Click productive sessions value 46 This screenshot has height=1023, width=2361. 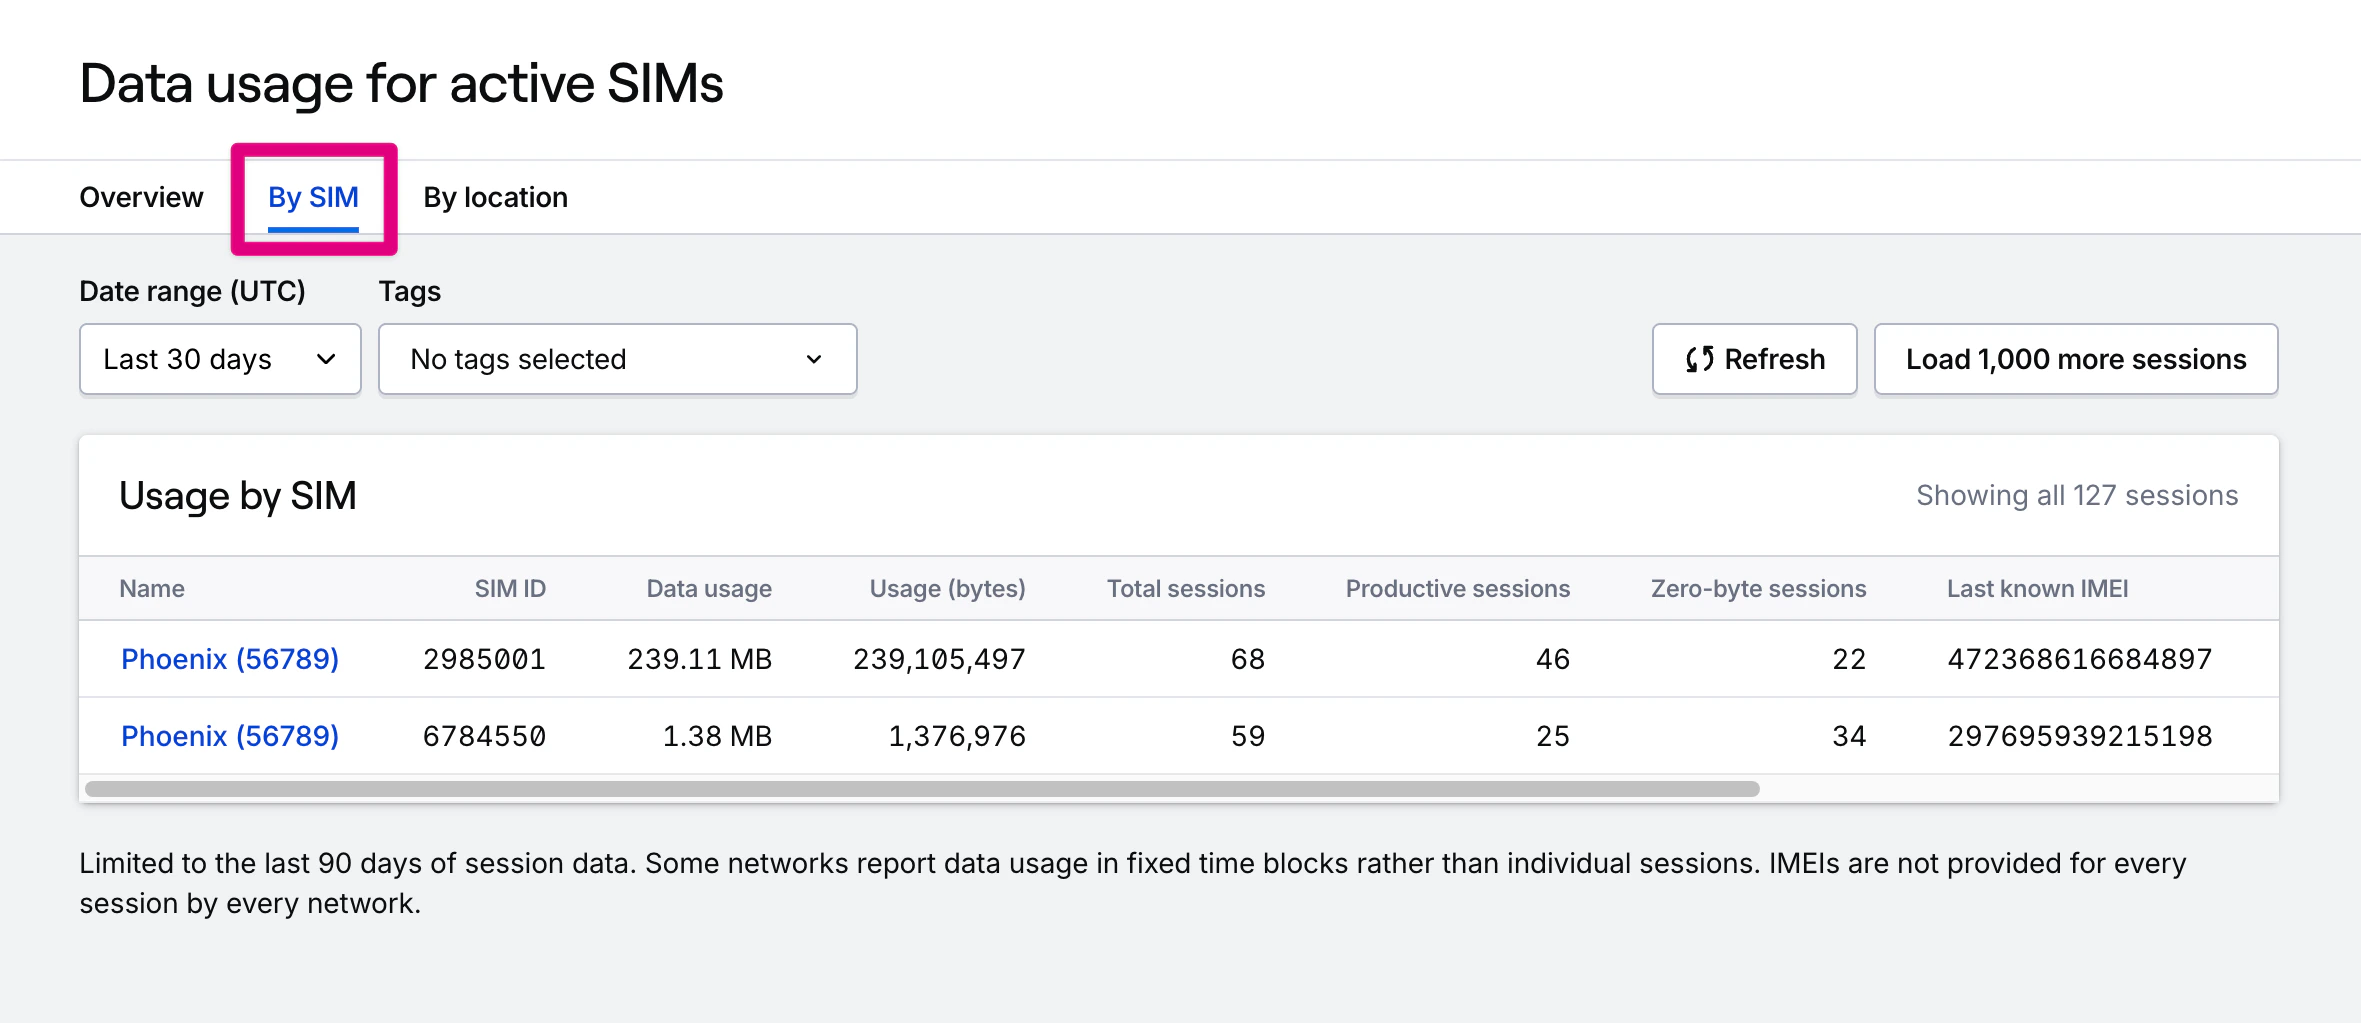(x=1553, y=659)
